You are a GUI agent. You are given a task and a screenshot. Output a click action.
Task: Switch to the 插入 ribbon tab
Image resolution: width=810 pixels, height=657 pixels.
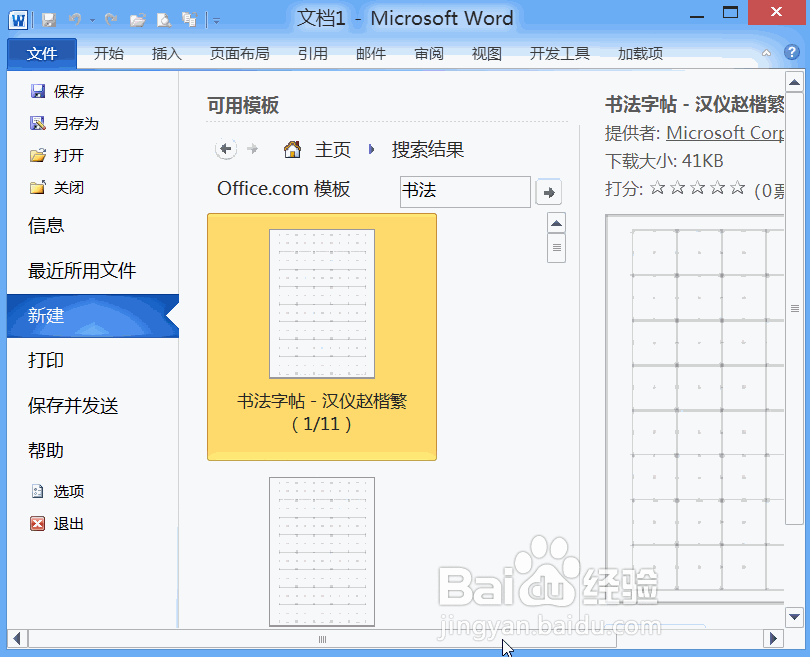tap(166, 53)
